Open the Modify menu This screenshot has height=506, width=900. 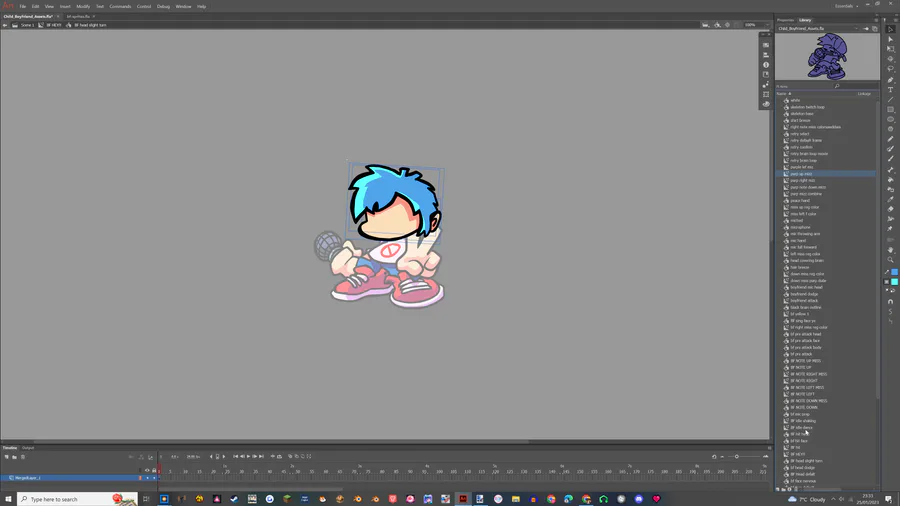pyautogui.click(x=83, y=6)
